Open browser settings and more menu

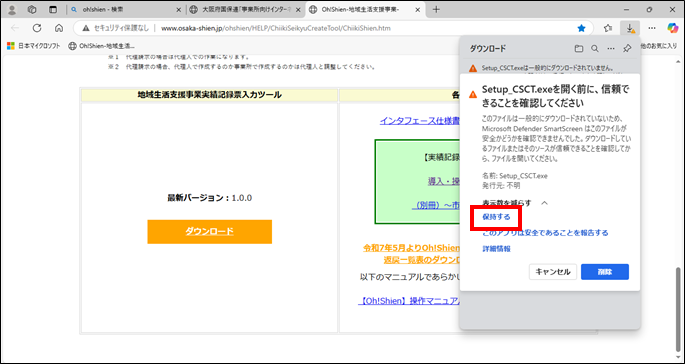(652, 28)
